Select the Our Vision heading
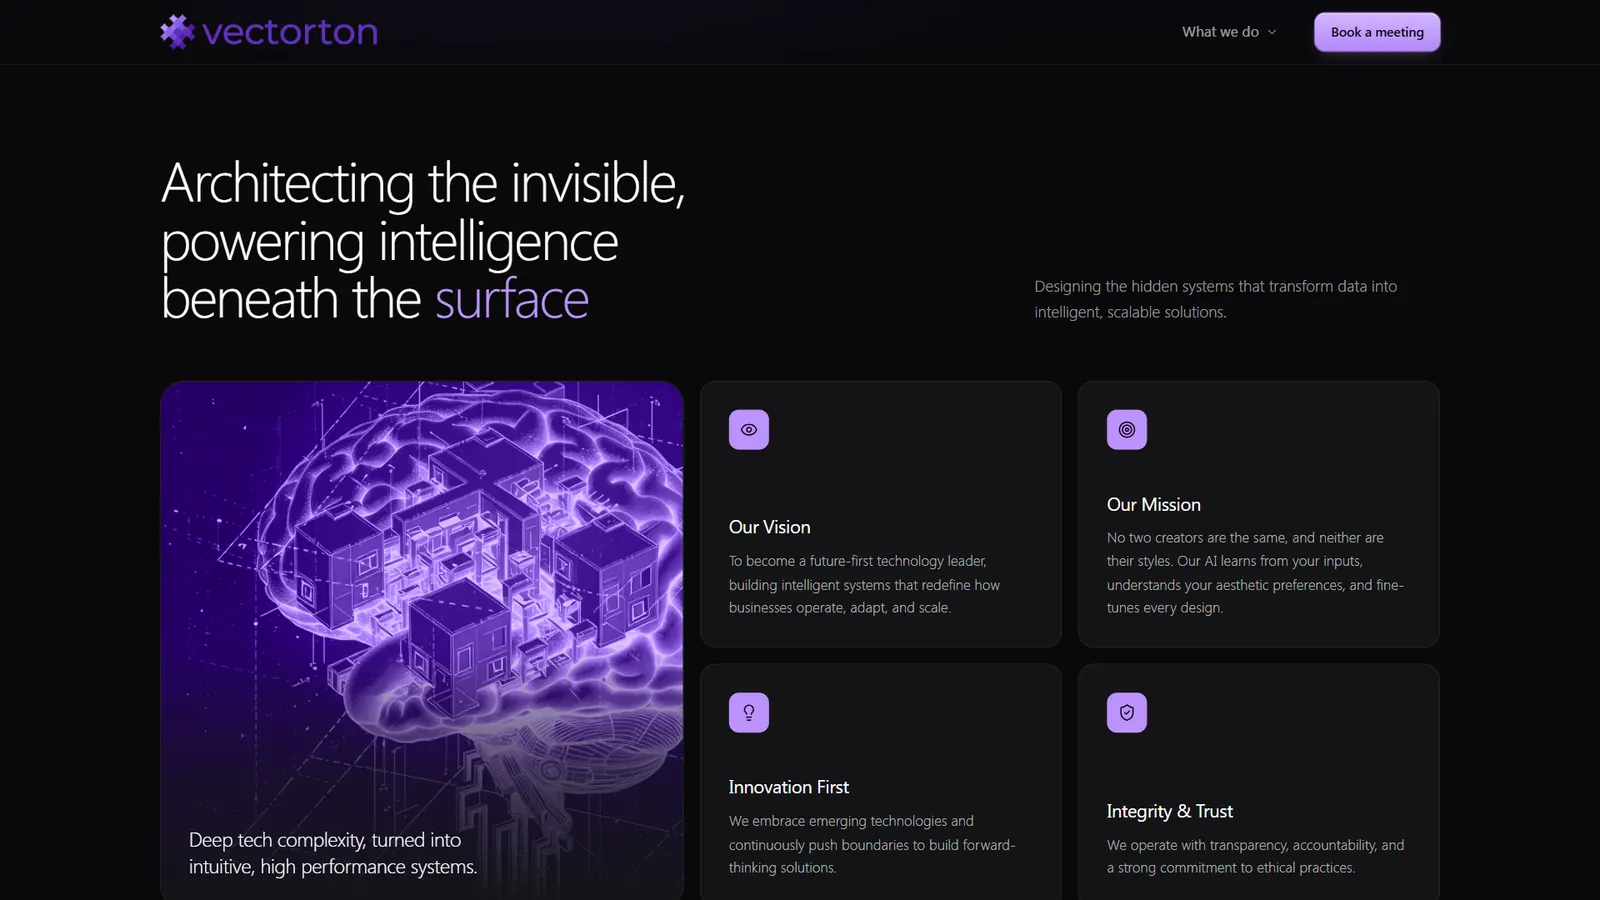 tap(770, 527)
